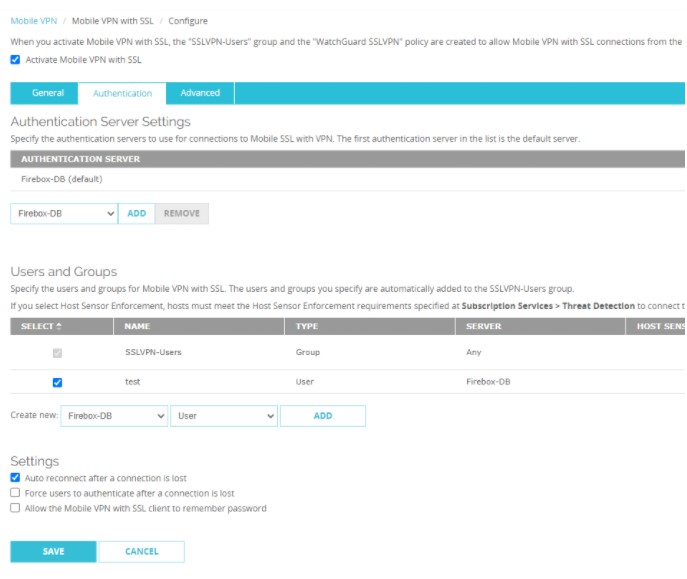Click the REMOVE button
This screenshot has width=687, height=579.
pyautogui.click(x=182, y=213)
